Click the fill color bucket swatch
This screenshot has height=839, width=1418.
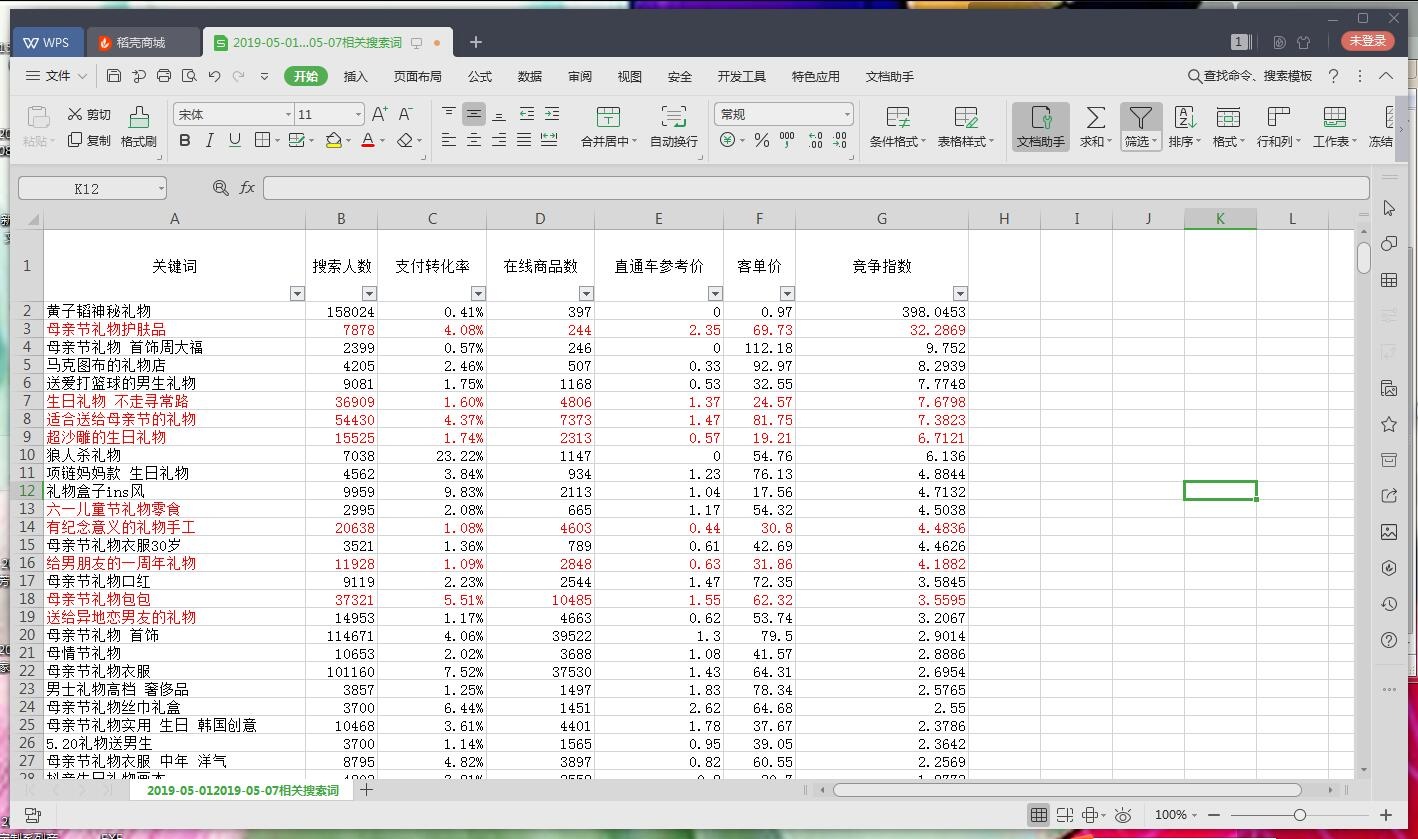[333, 141]
